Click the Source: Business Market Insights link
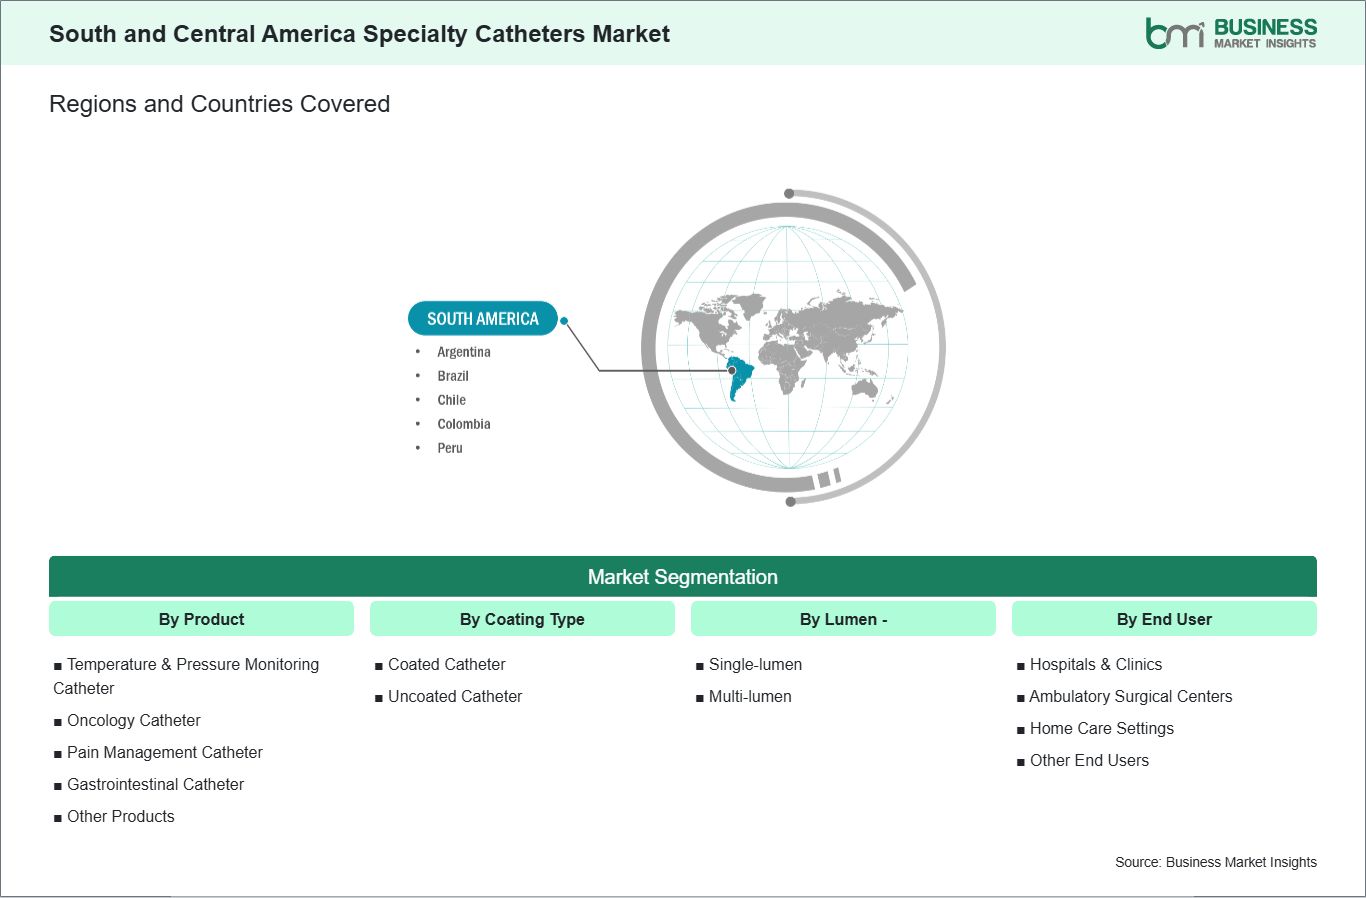This screenshot has width=1366, height=898. [x=1216, y=861]
